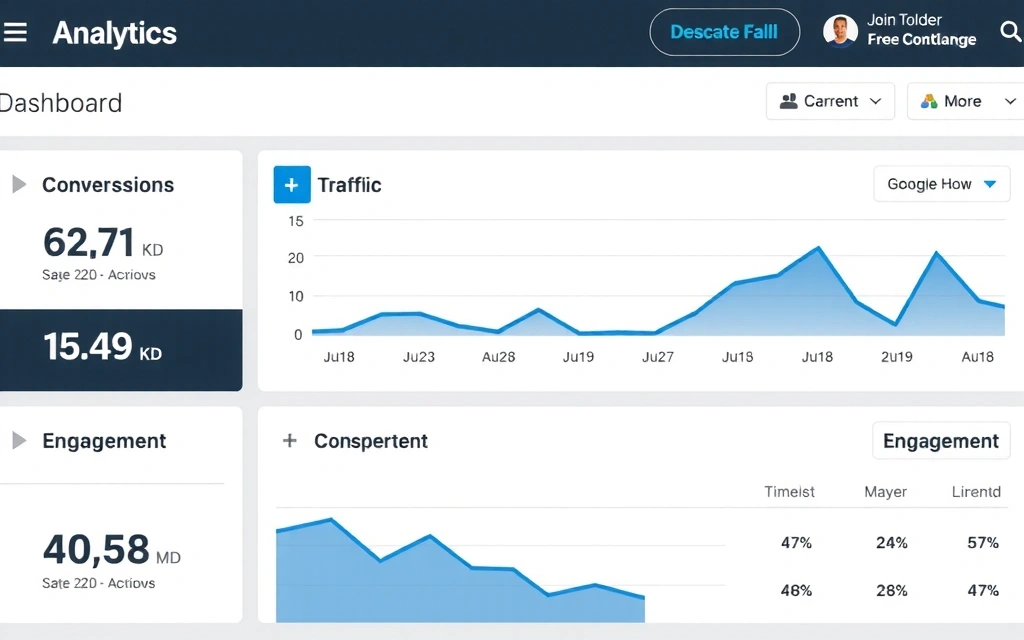Click the Analytics logo text
1024x640 pixels.
(114, 32)
